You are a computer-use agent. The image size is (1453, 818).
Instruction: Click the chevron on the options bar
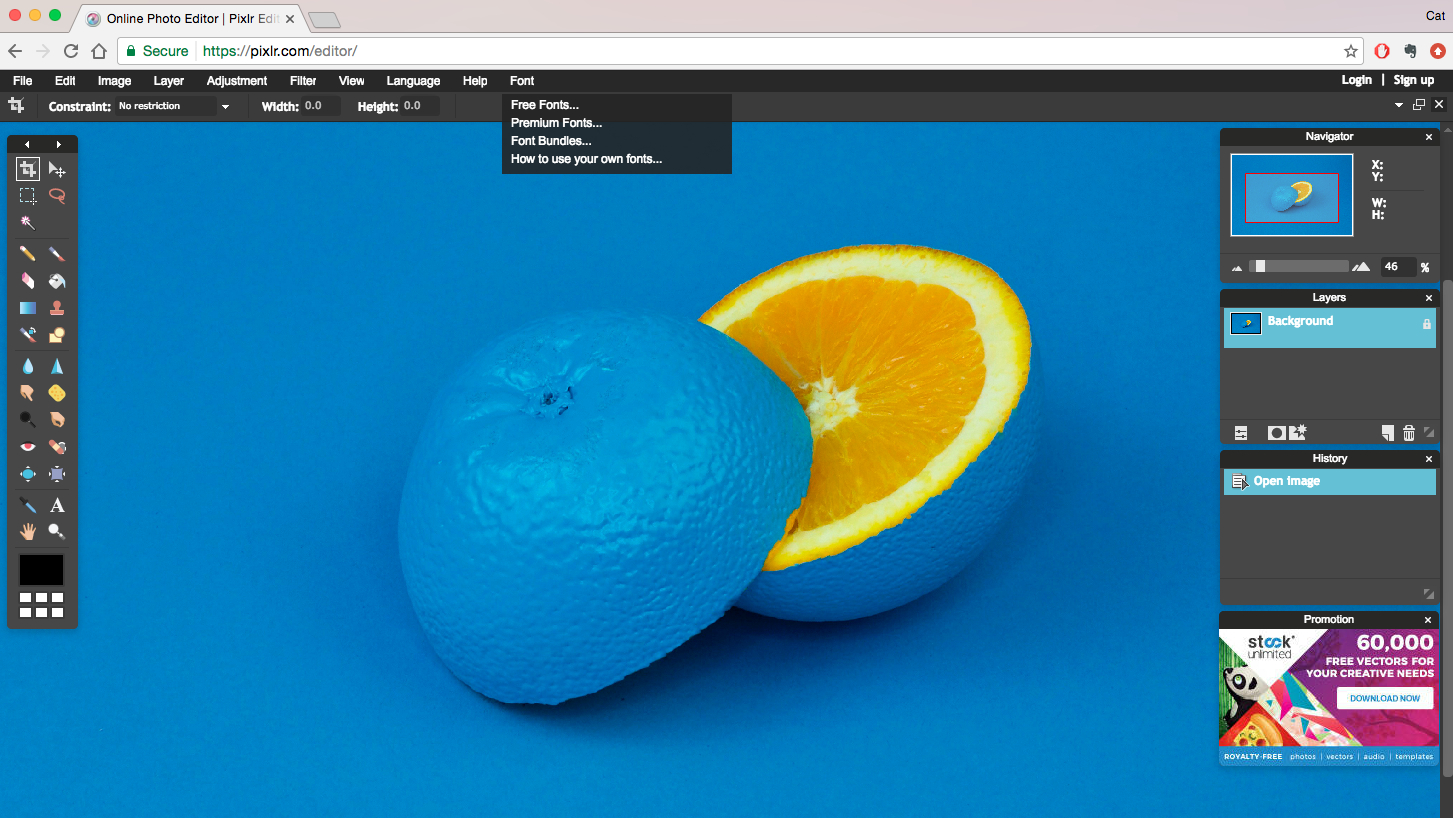click(x=1398, y=104)
